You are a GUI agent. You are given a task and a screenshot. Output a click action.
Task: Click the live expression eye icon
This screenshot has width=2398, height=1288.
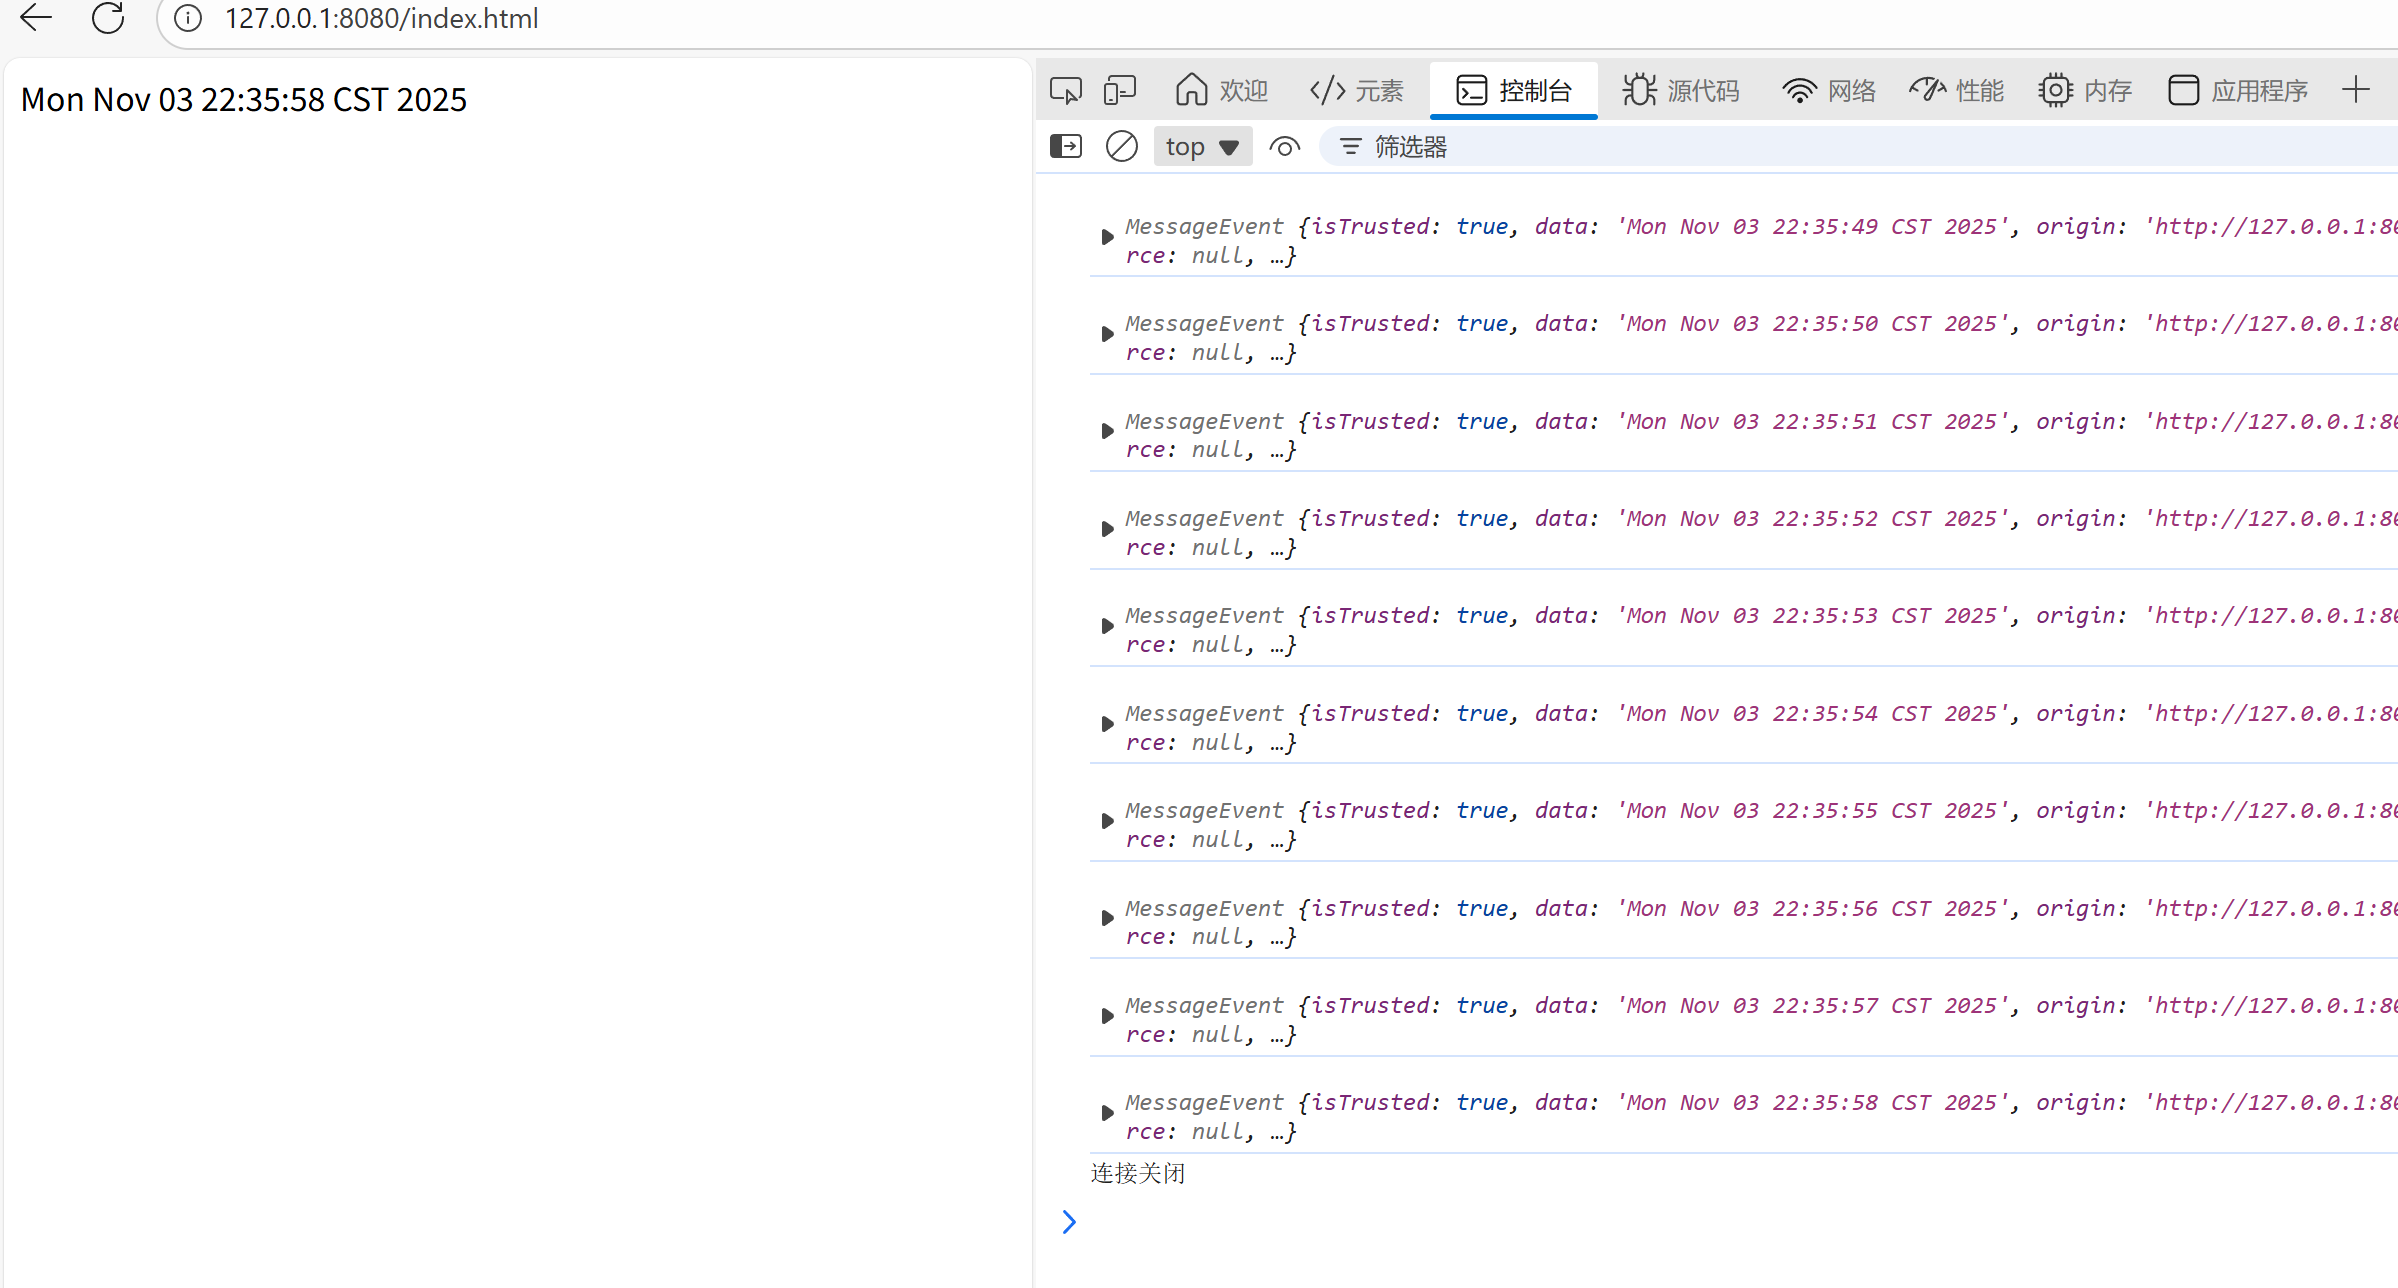[x=1284, y=147]
